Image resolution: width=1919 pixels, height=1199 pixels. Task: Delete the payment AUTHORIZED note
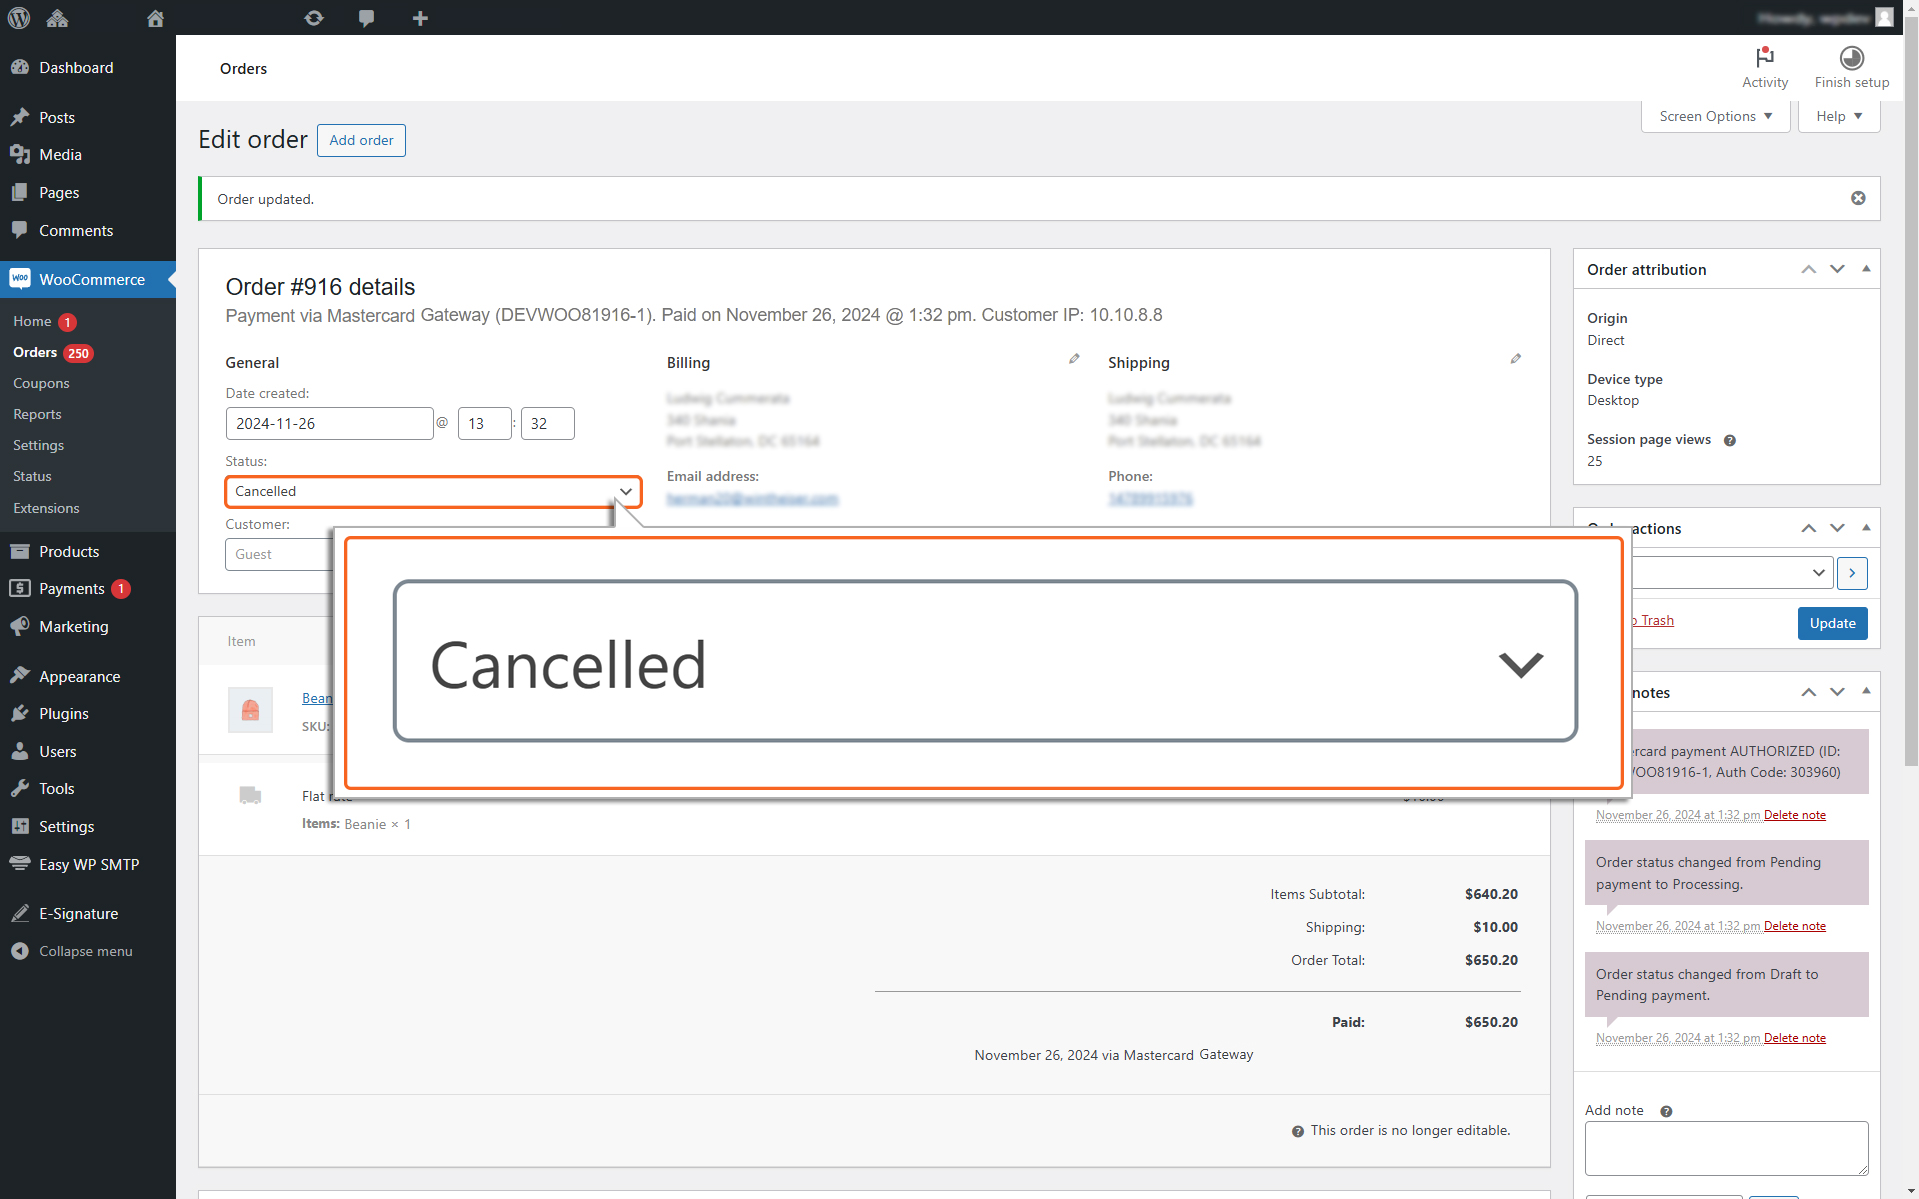[1794, 815]
